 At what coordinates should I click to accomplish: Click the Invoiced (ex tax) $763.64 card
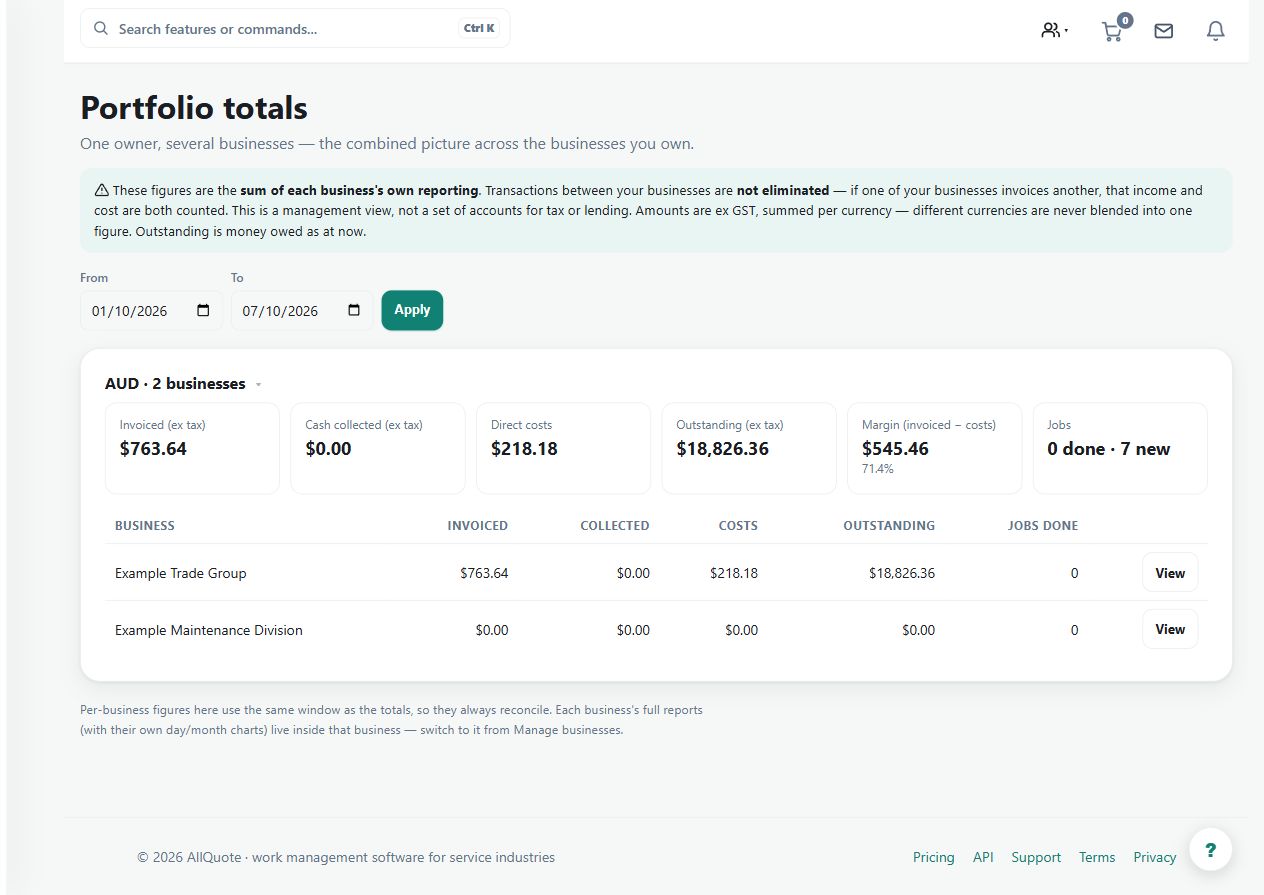click(x=192, y=448)
